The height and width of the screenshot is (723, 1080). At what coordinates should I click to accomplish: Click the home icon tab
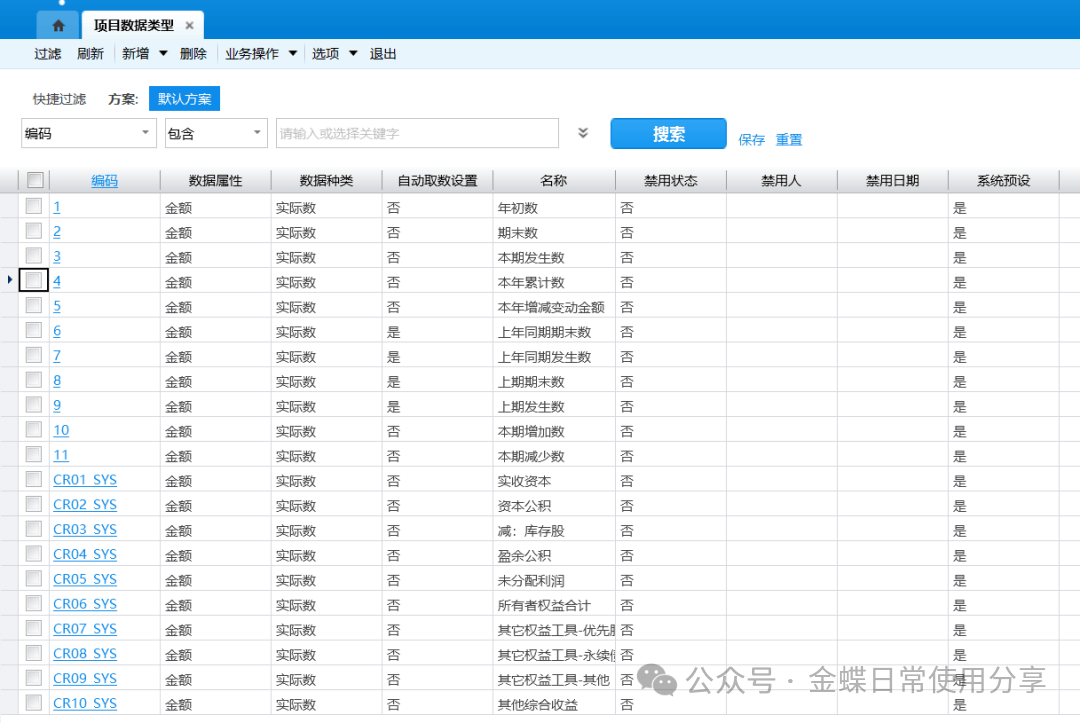[x=58, y=25]
